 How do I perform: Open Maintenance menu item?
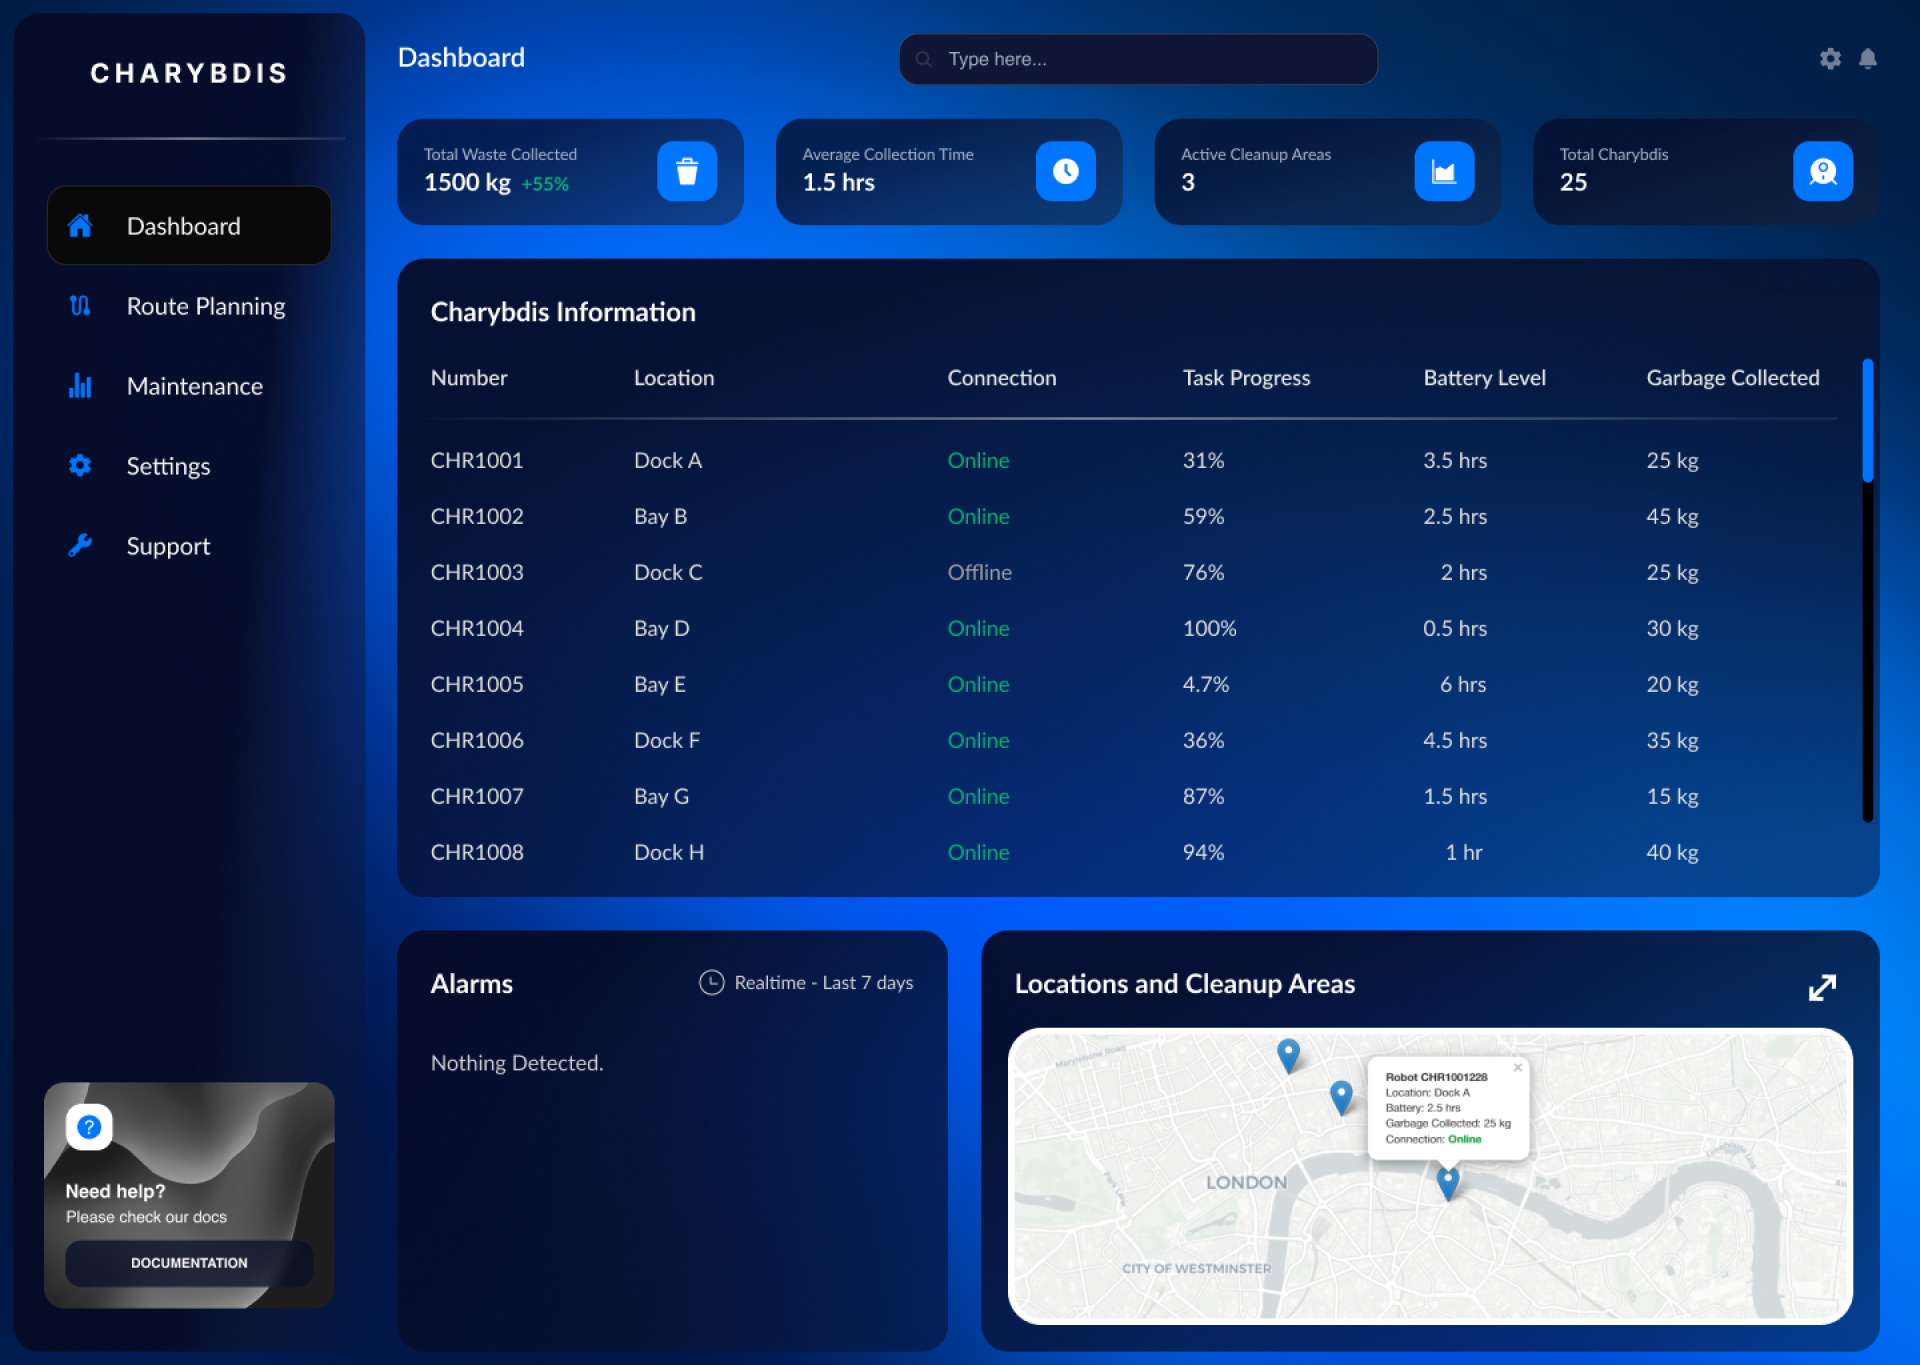coord(189,386)
